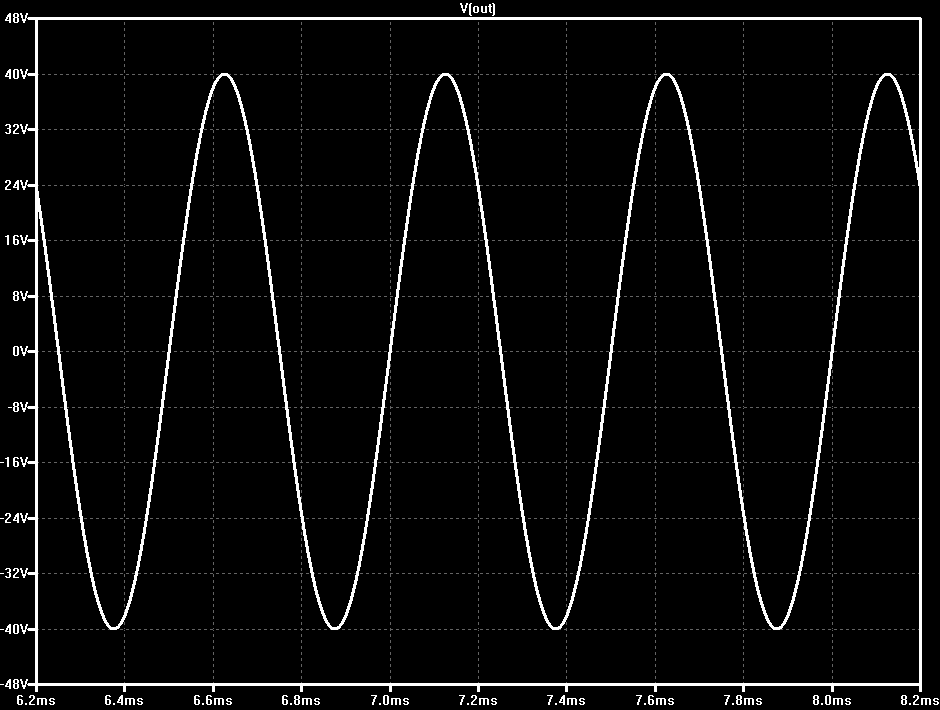Click the waveform trough near 7.9ms
The height and width of the screenshot is (710, 940).
[777, 628]
